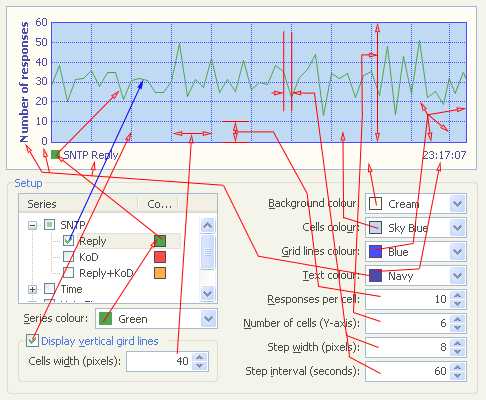Open the Text colour Navy dropdown

coord(457,276)
